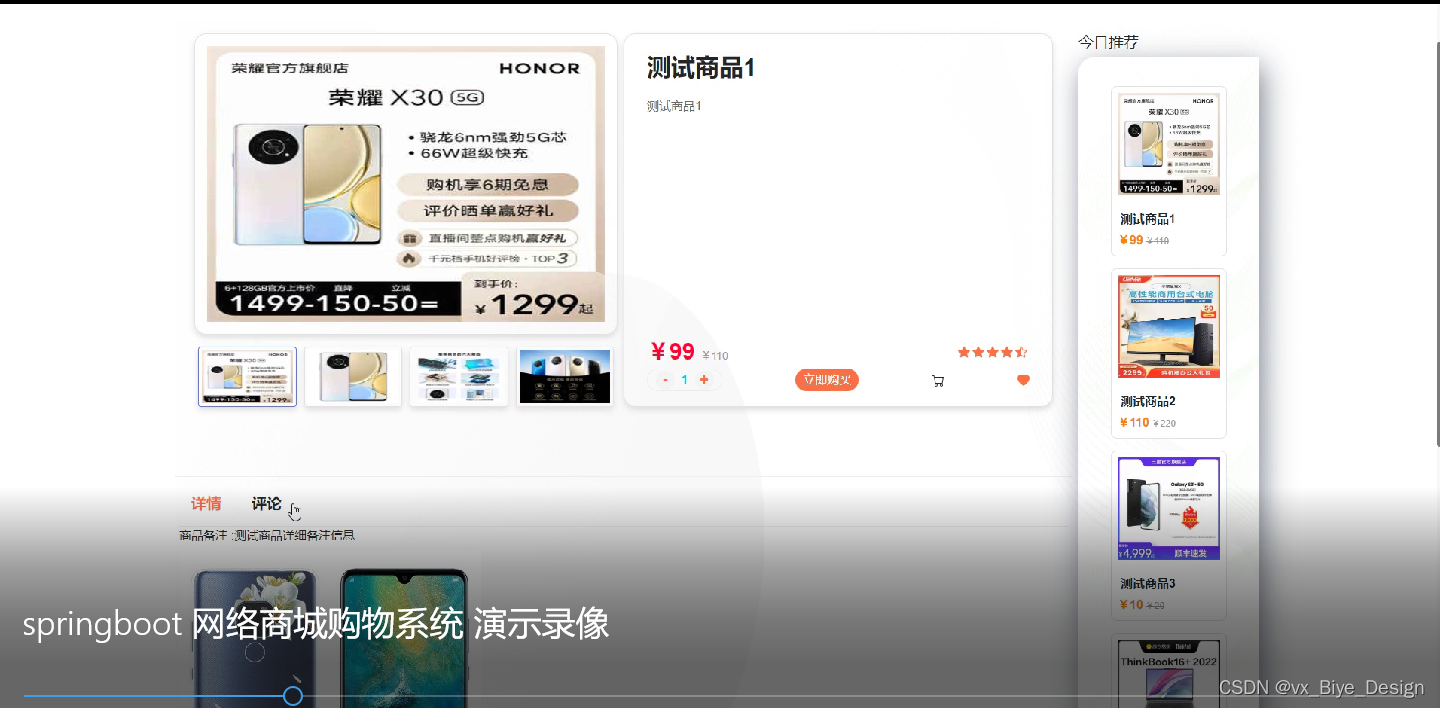Click the ¥10 price of 测试商品3
The image size is (1440, 708).
(x=1131, y=605)
